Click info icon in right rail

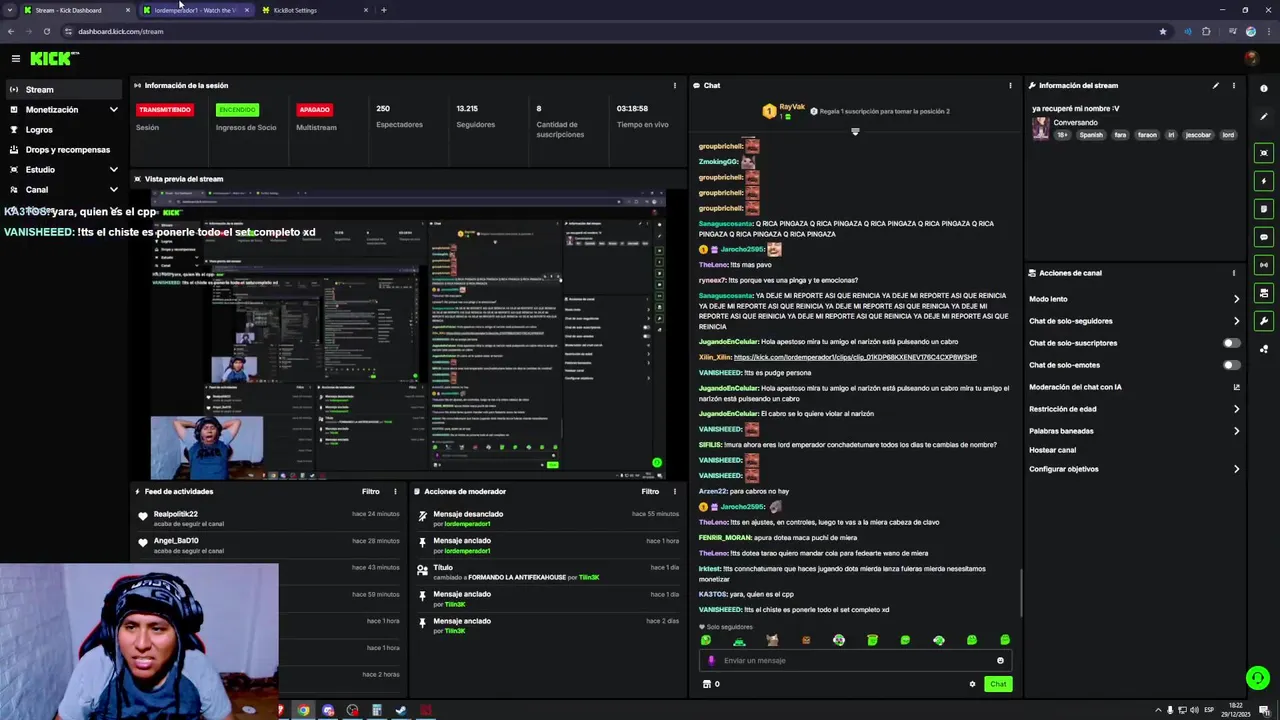tap(1264, 89)
